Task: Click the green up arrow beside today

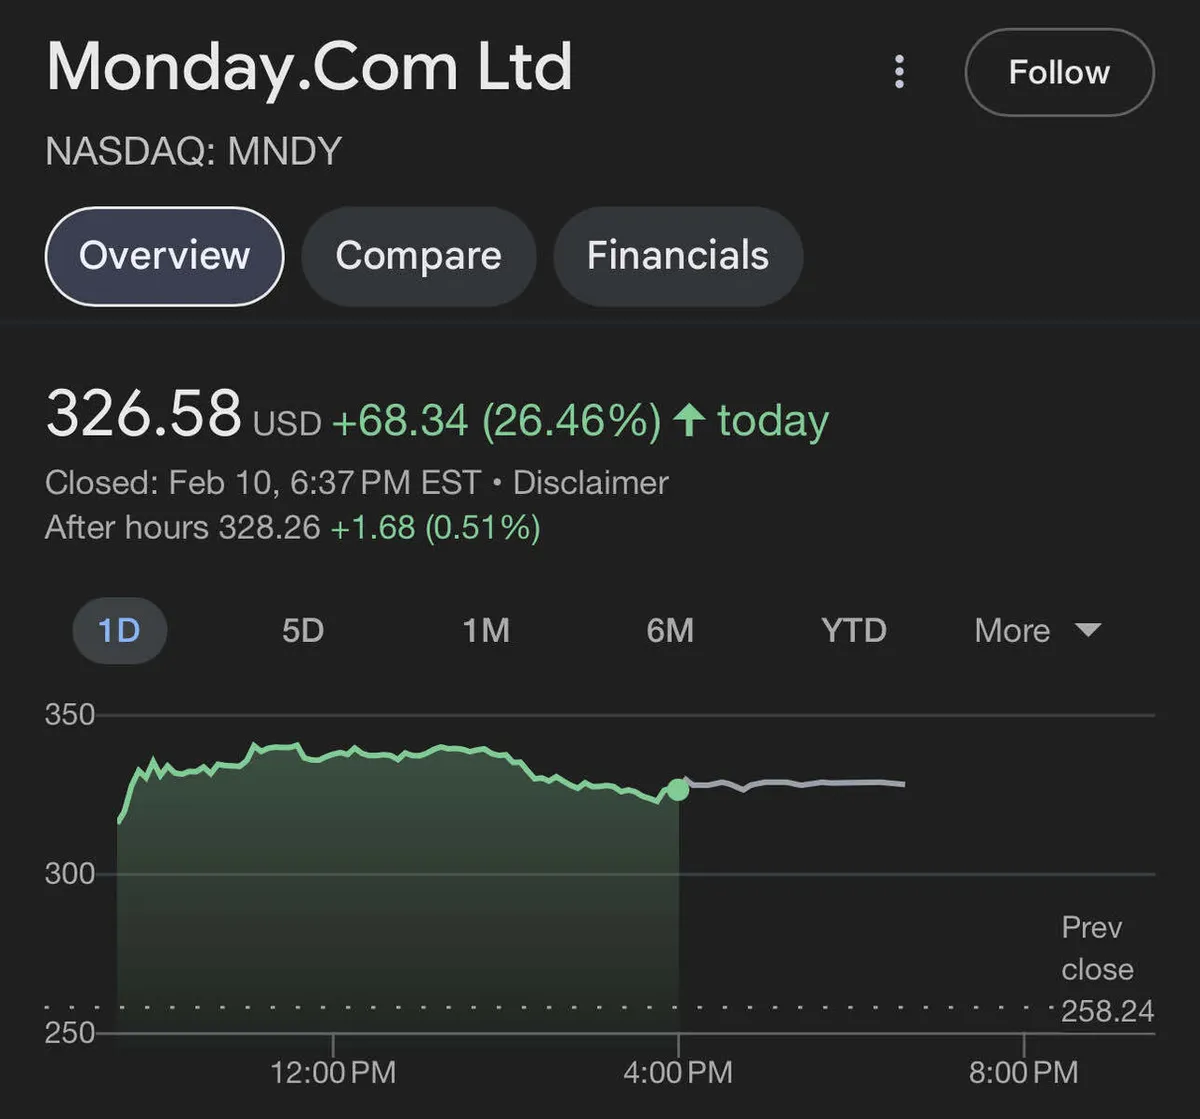Action: point(689,421)
